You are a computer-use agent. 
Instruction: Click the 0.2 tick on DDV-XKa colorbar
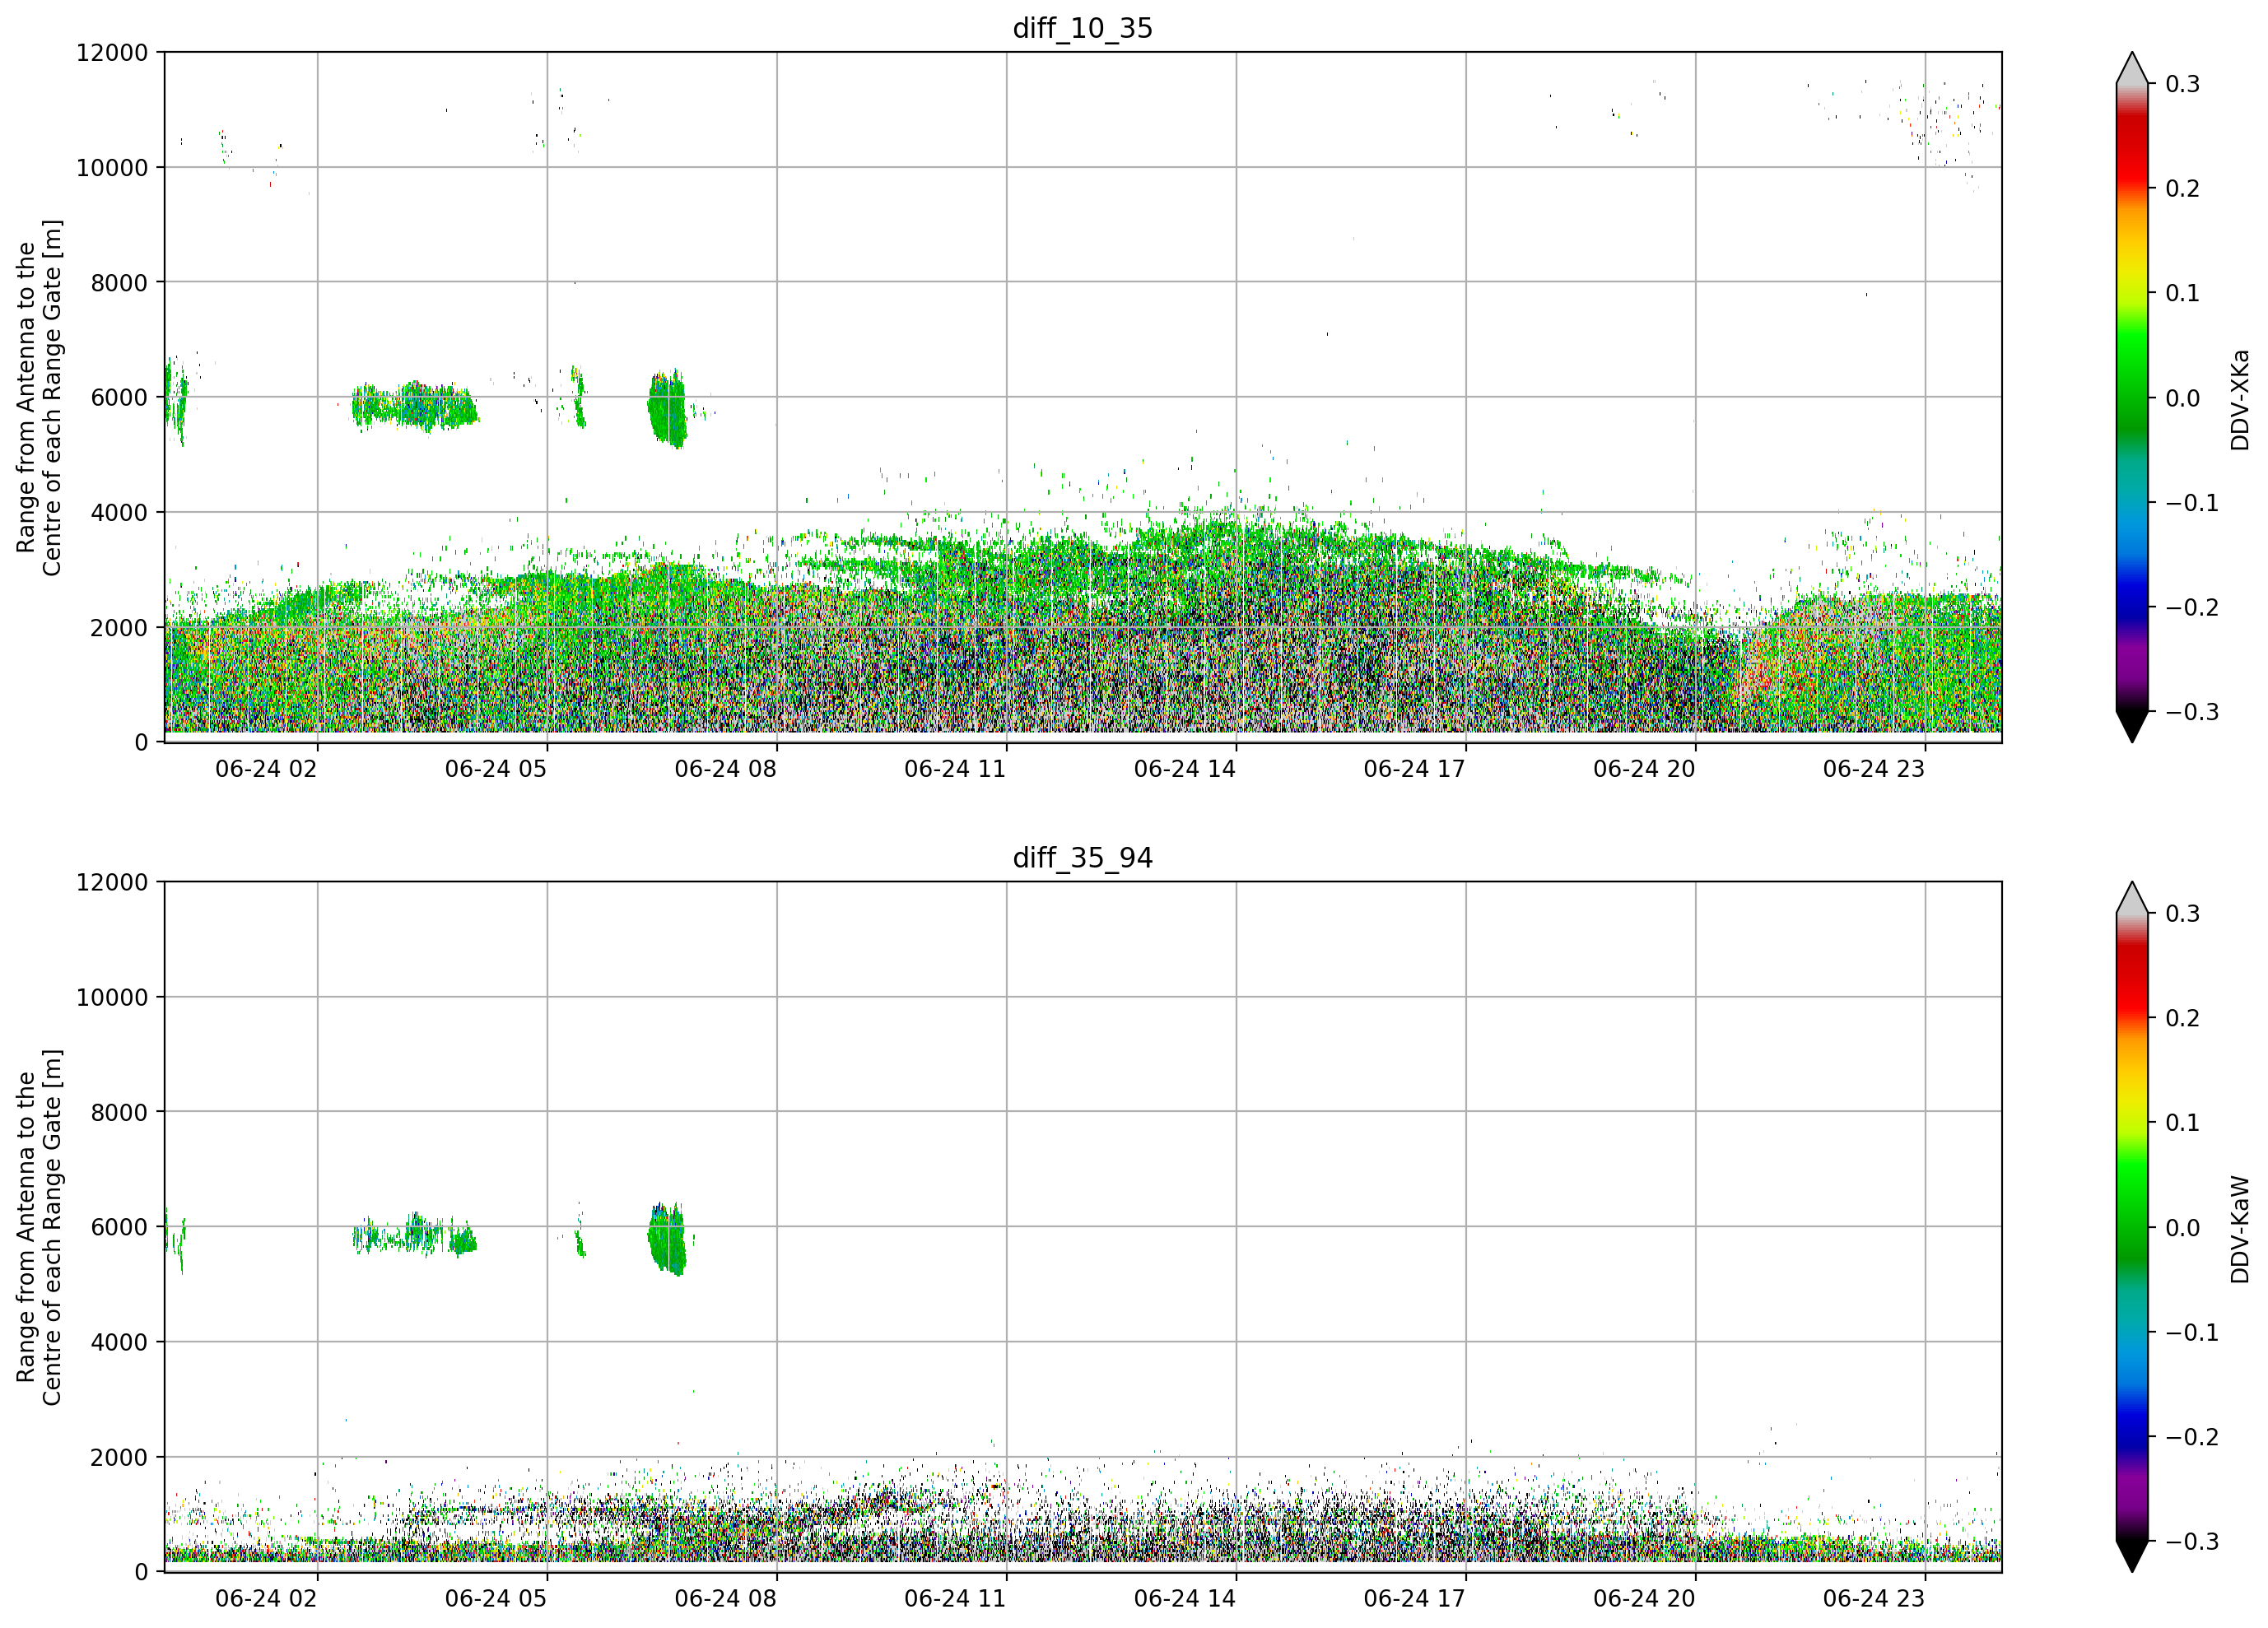[2182, 189]
